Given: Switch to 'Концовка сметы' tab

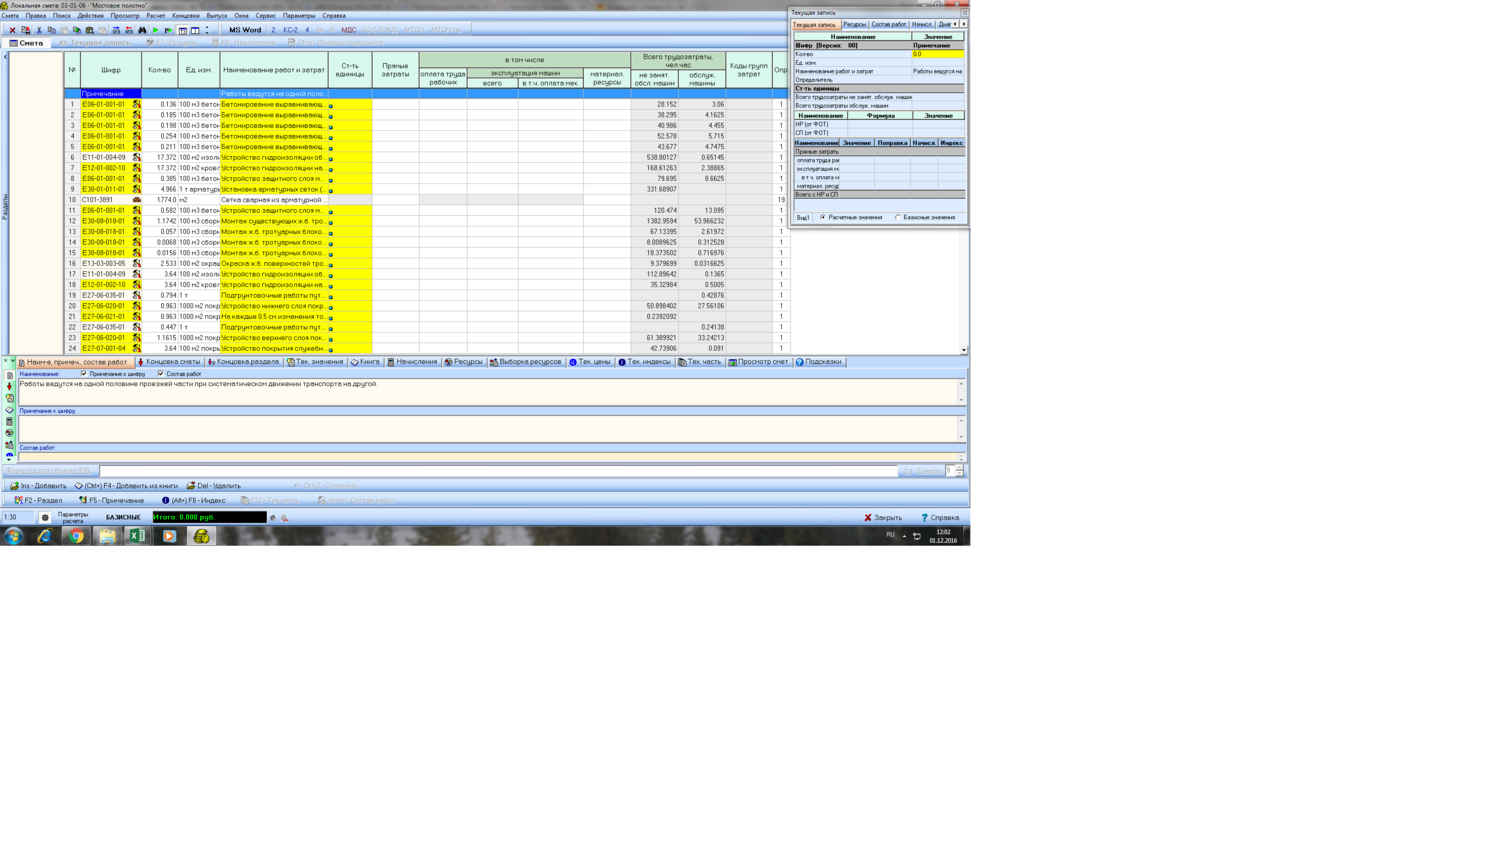Looking at the screenshot, I should [x=169, y=362].
